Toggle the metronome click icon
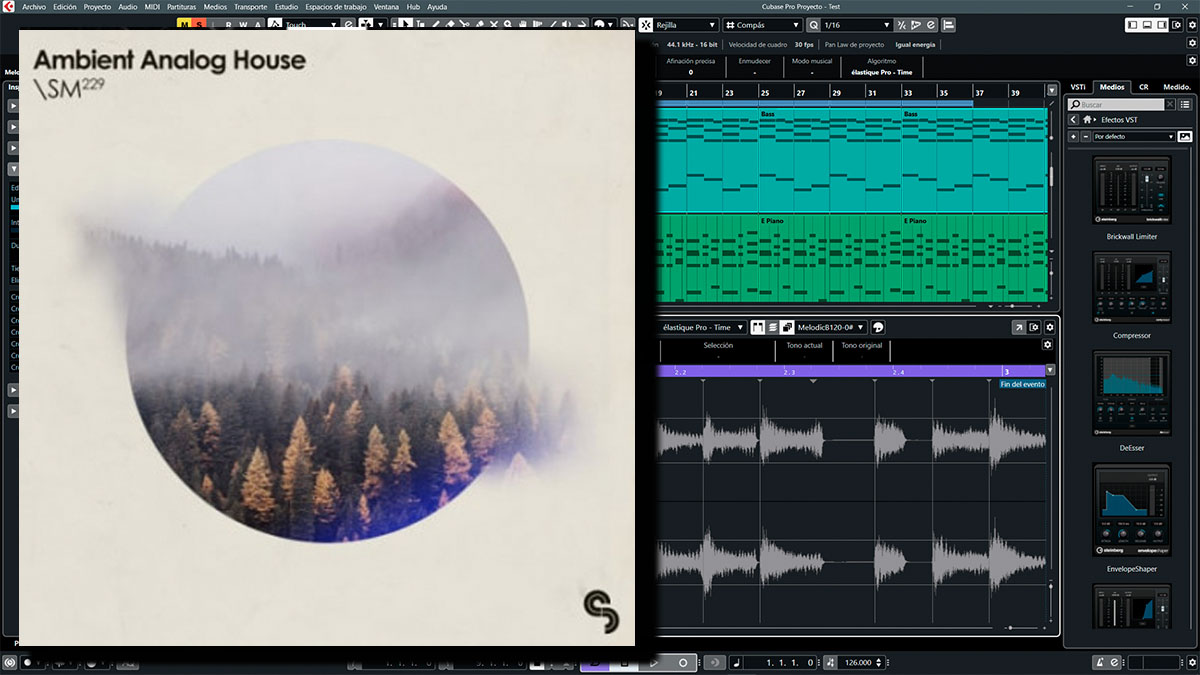The image size is (1200, 675). click(1099, 662)
